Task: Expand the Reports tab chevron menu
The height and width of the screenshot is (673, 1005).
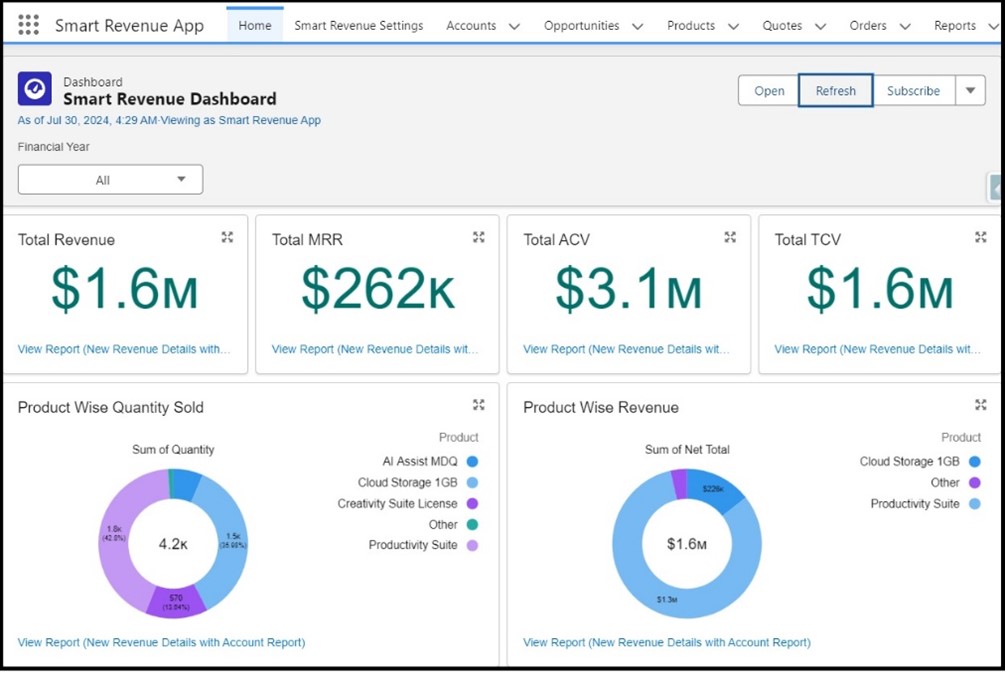Action: [993, 26]
